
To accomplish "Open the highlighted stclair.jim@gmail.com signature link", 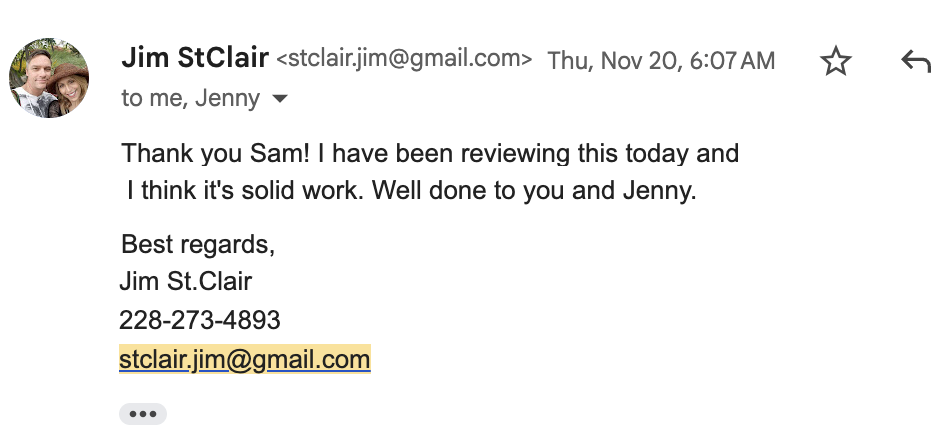I will pos(245,359).
